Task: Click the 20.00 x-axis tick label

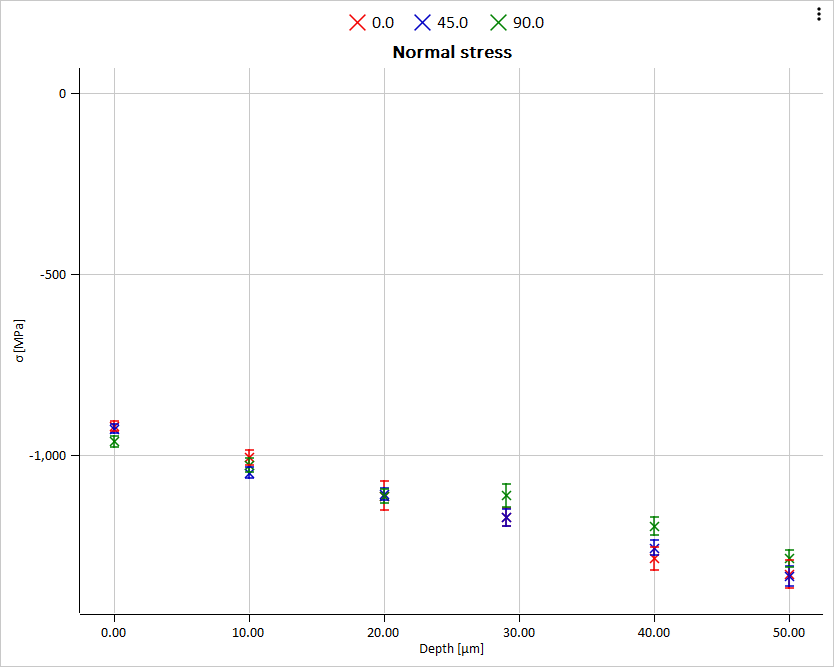Action: click(x=384, y=633)
